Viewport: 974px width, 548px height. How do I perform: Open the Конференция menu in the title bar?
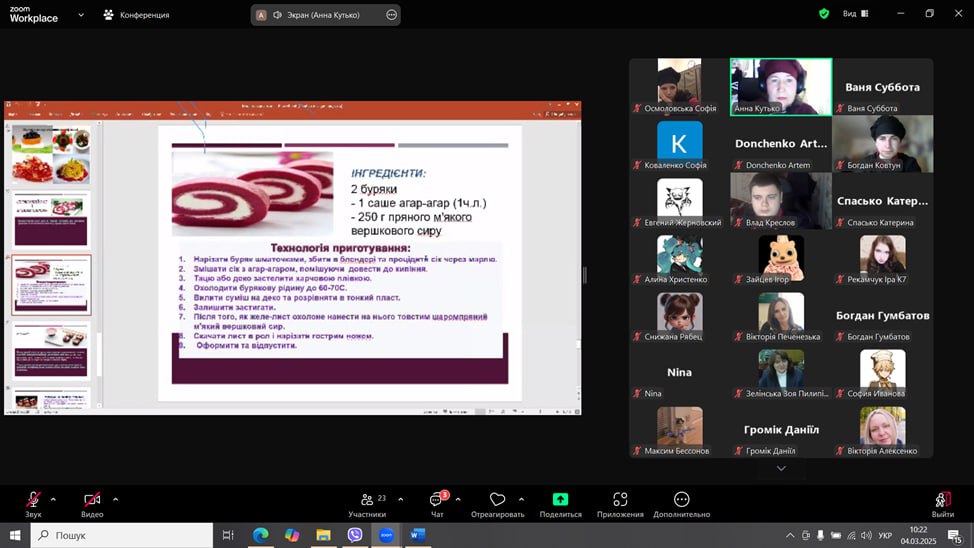click(x=137, y=15)
